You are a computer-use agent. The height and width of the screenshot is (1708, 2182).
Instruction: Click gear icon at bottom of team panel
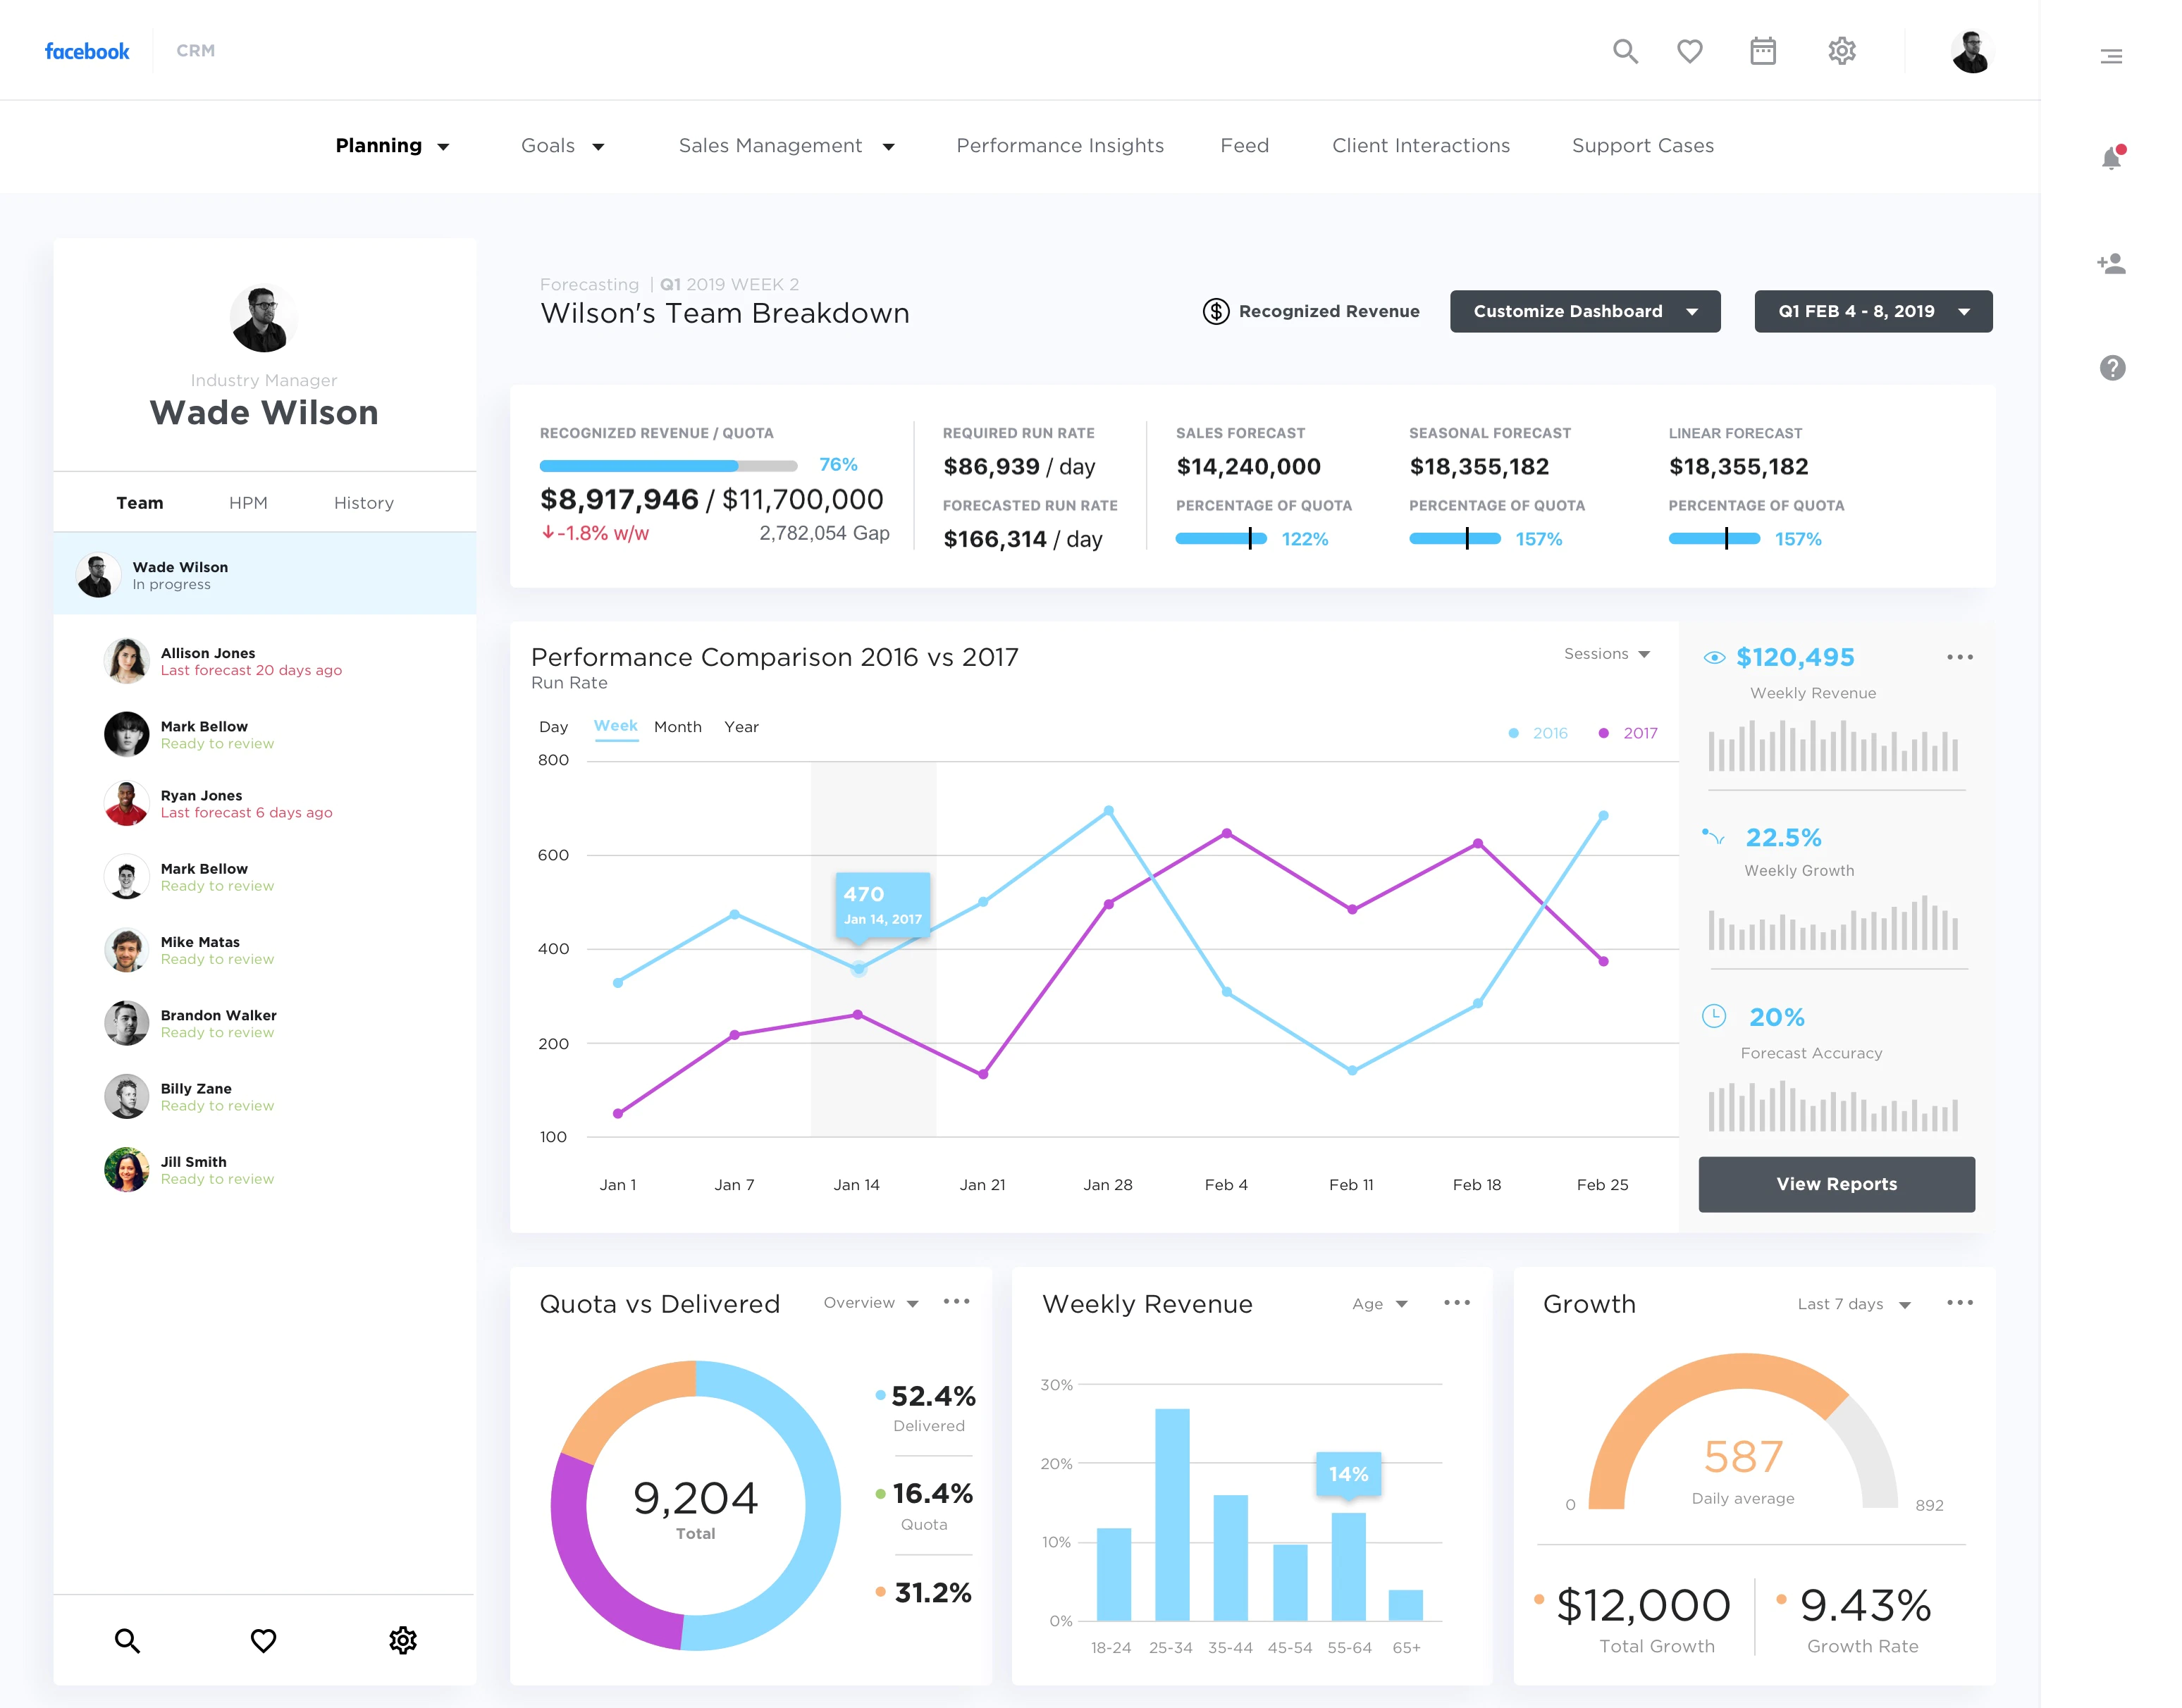tap(403, 1640)
